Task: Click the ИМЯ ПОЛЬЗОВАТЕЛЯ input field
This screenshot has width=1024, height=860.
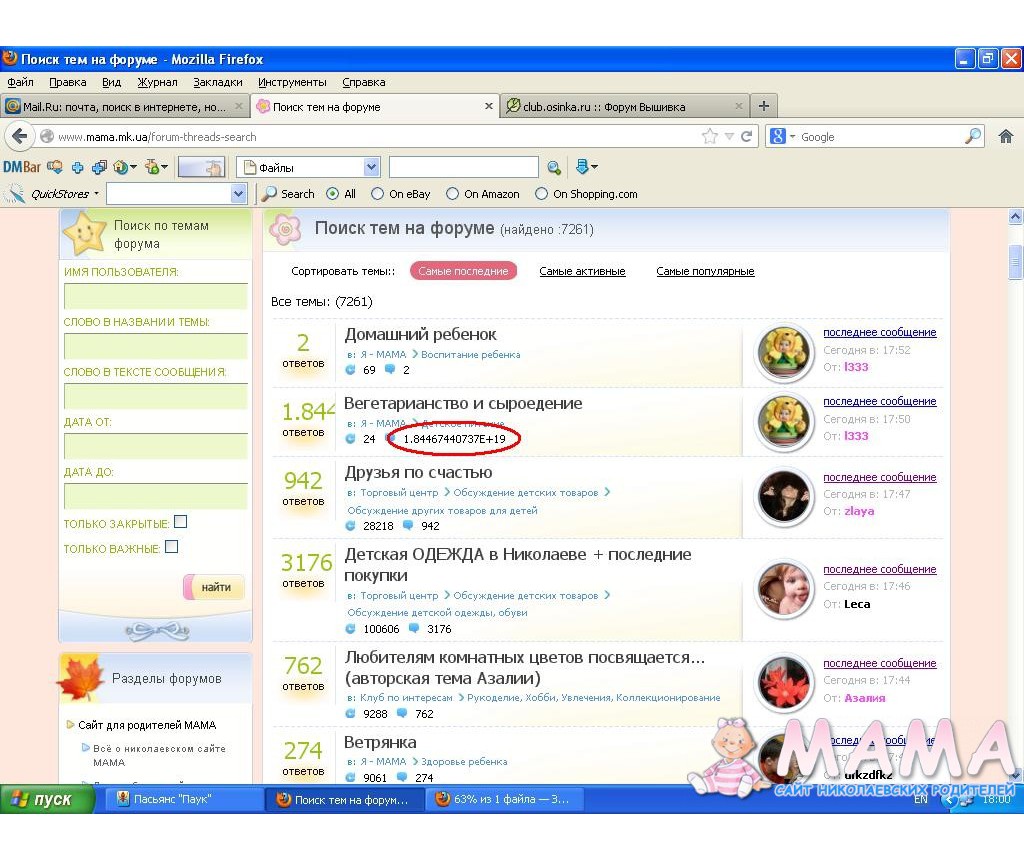Action: click(x=155, y=296)
